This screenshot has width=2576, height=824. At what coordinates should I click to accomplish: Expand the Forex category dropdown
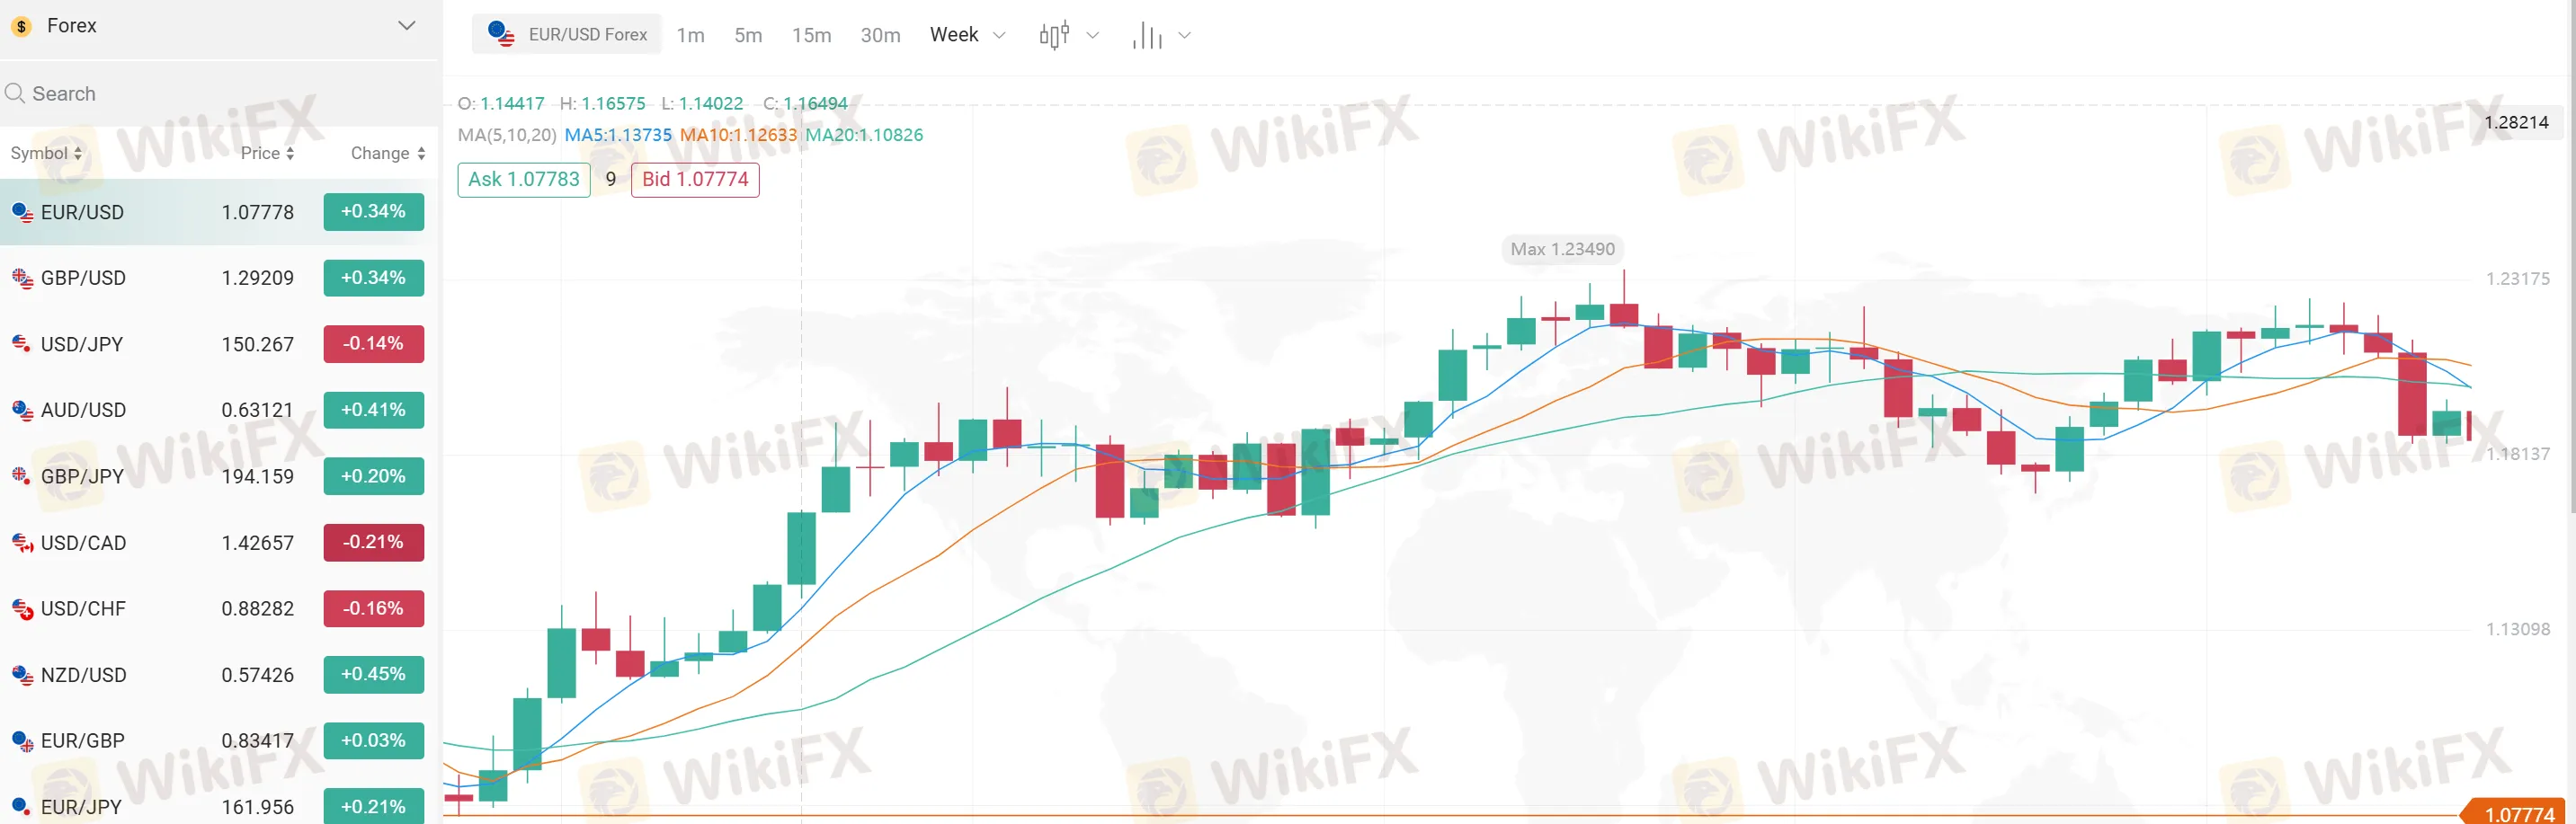(406, 26)
